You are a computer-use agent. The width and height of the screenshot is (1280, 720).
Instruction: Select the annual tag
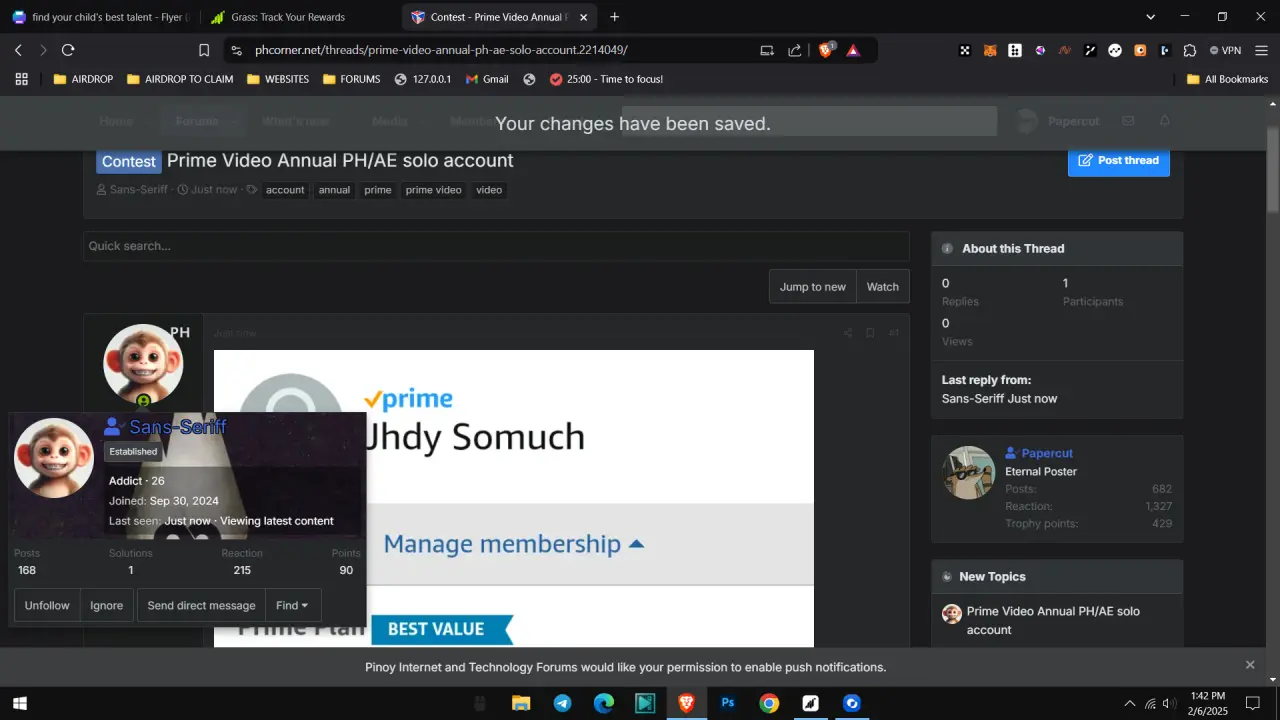(x=334, y=190)
